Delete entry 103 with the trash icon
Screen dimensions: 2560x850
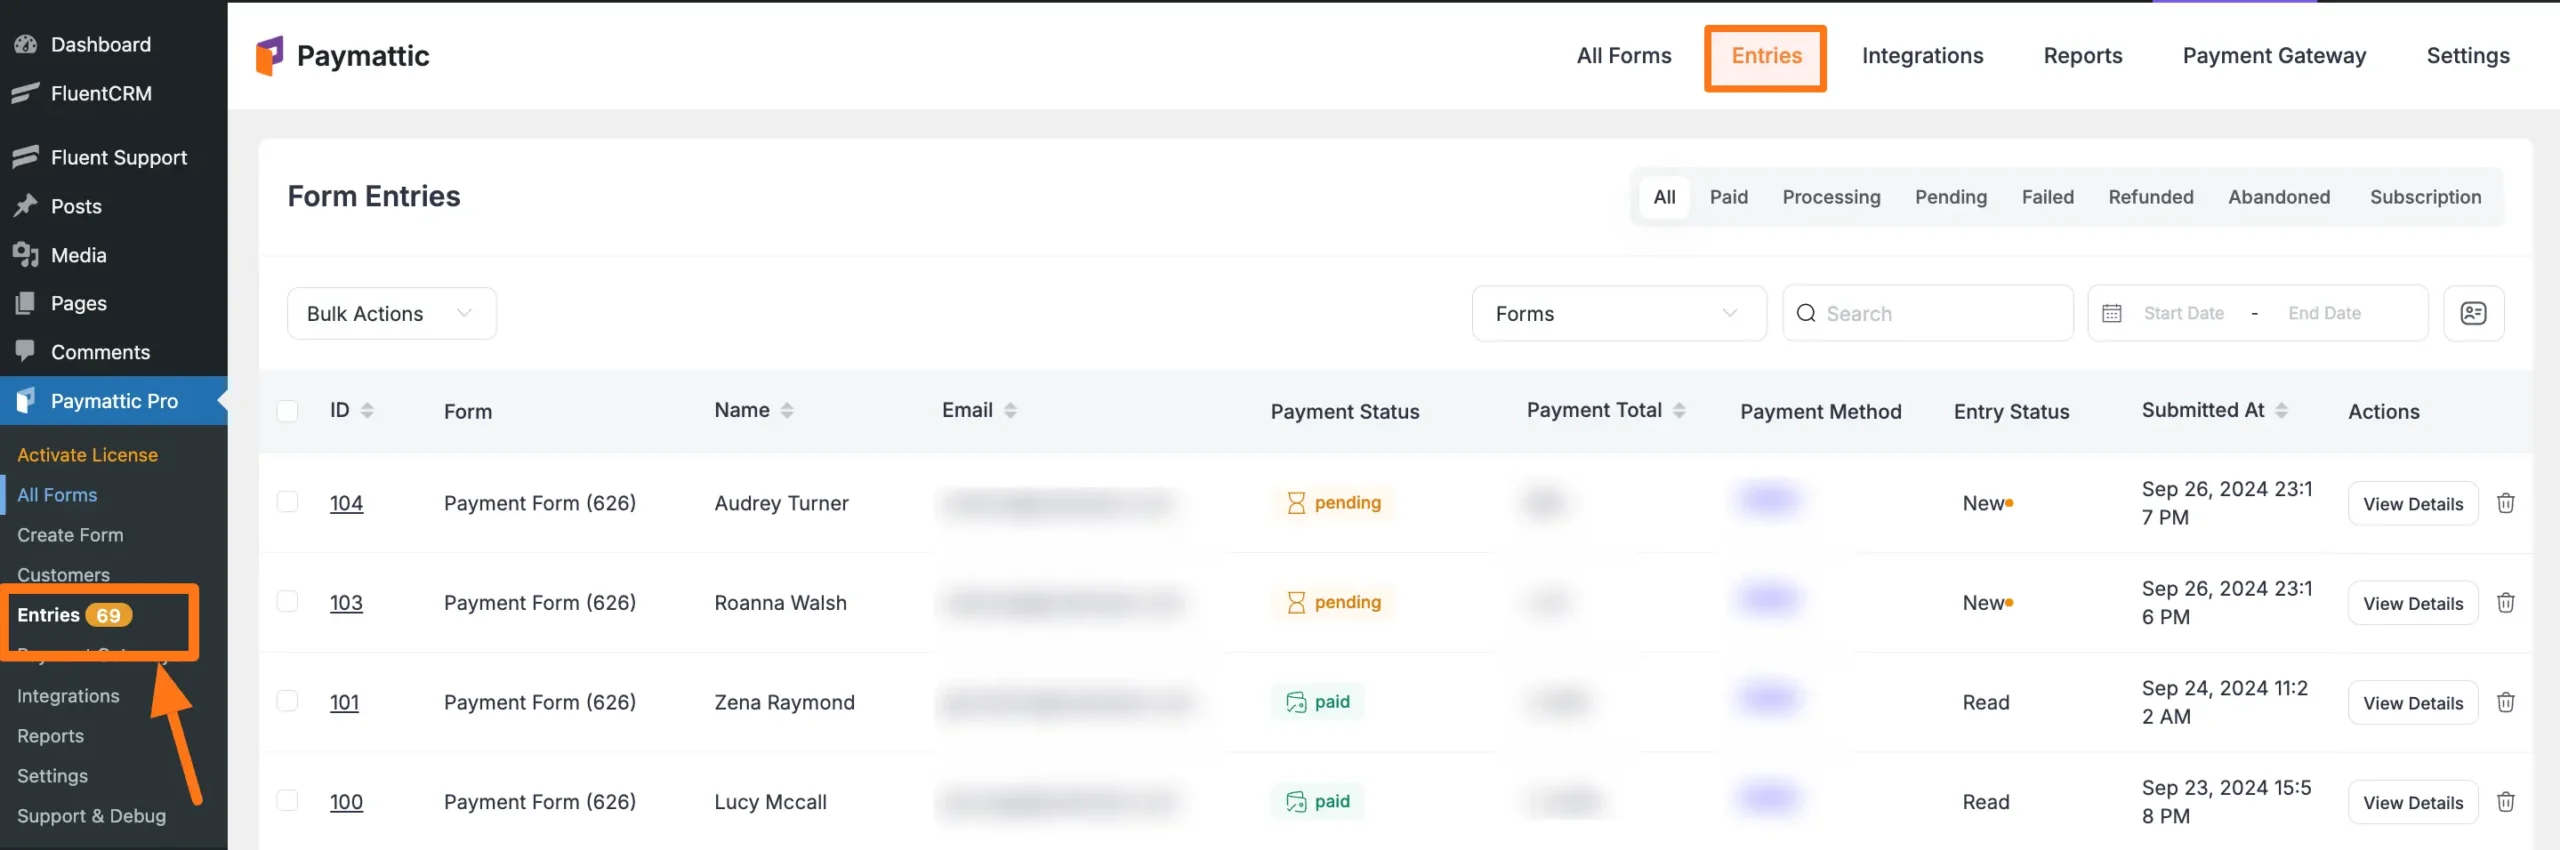tap(2506, 603)
